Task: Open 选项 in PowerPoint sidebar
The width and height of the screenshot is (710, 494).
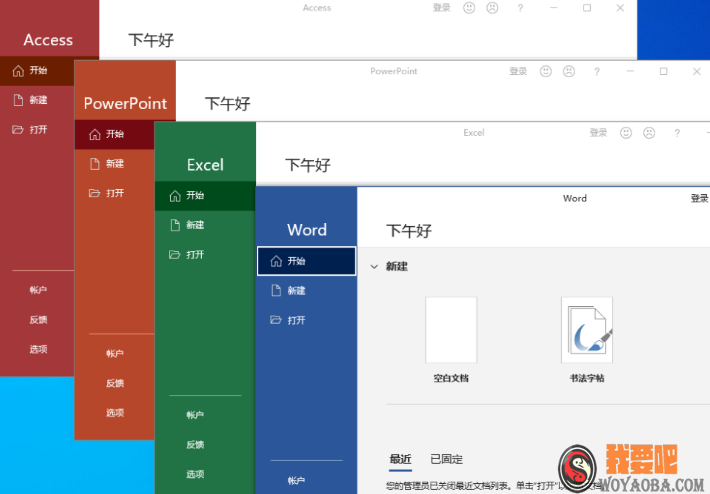Action: coord(115,412)
